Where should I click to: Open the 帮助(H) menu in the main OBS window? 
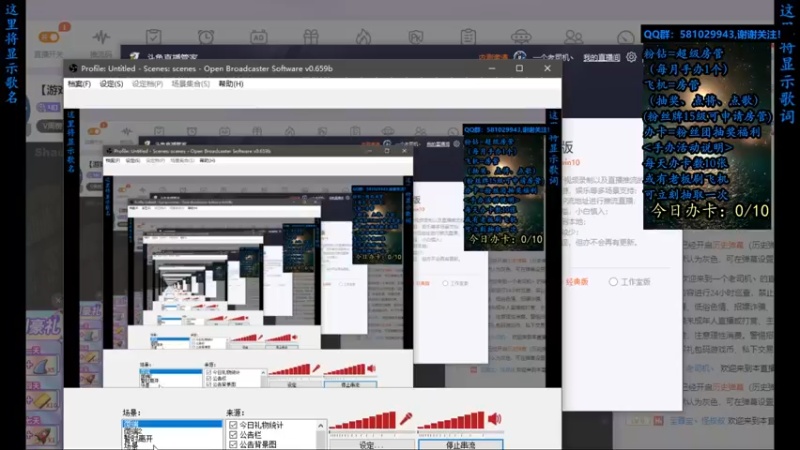(231, 84)
